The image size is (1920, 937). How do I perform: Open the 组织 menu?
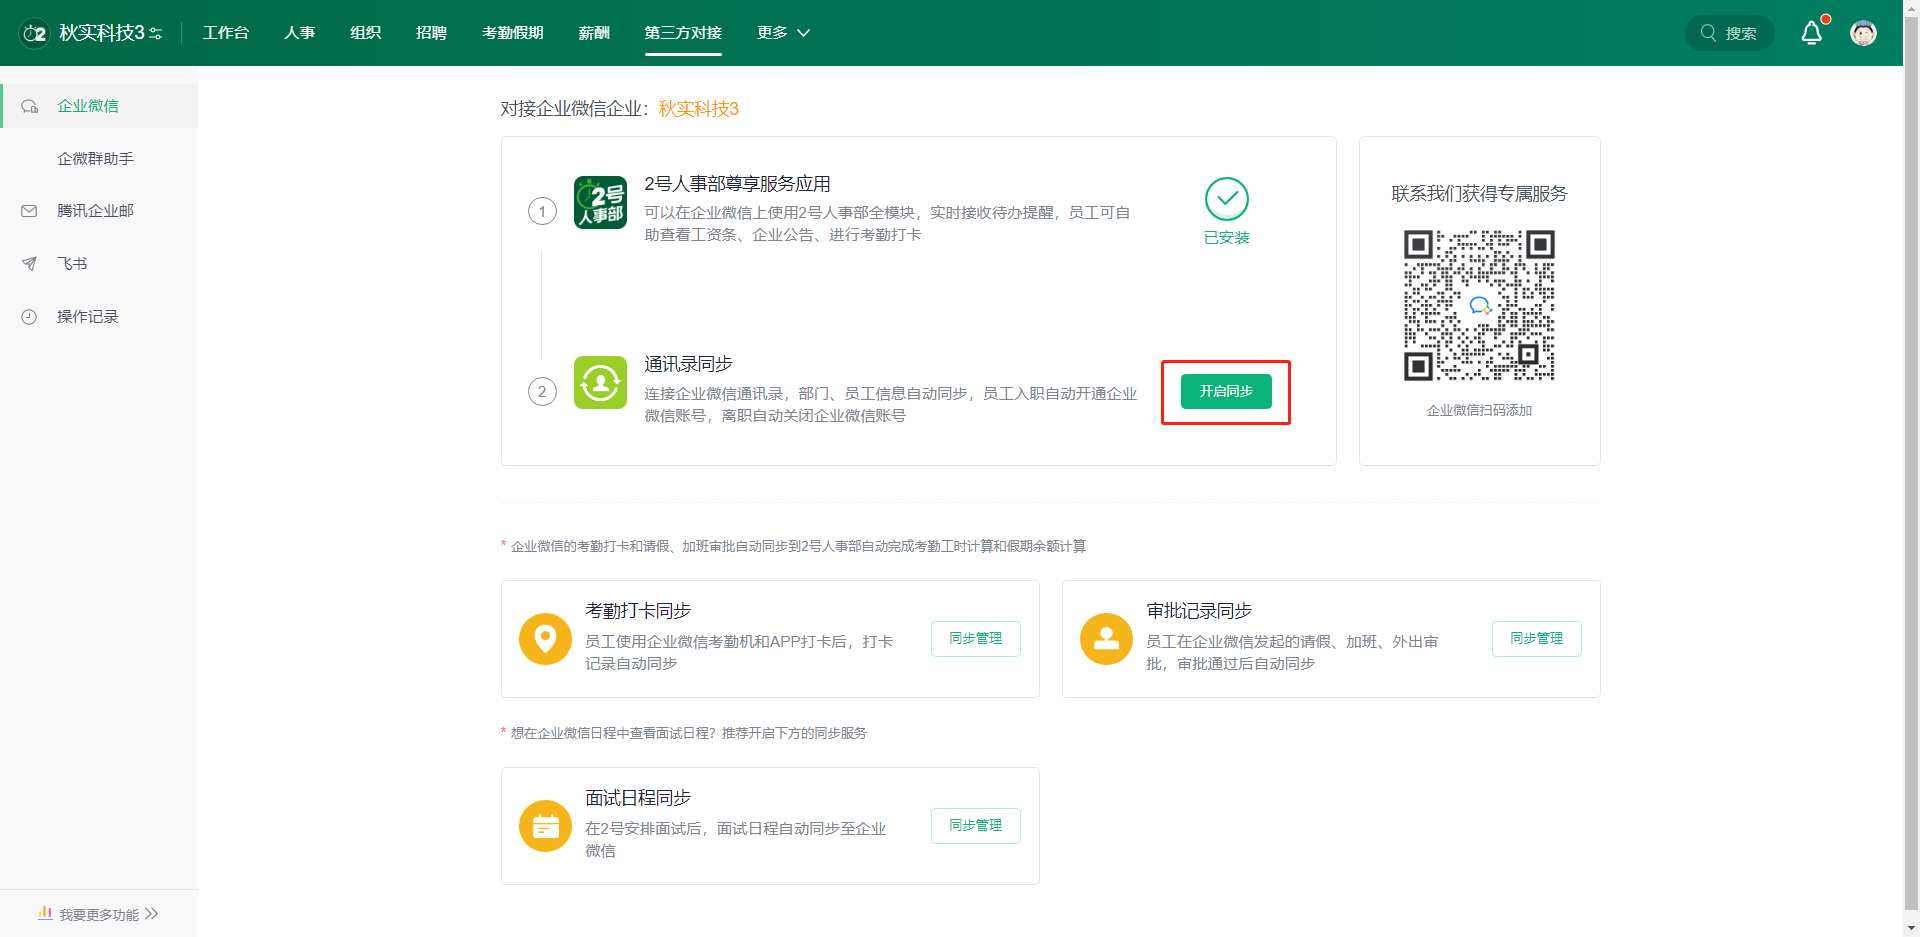(365, 33)
